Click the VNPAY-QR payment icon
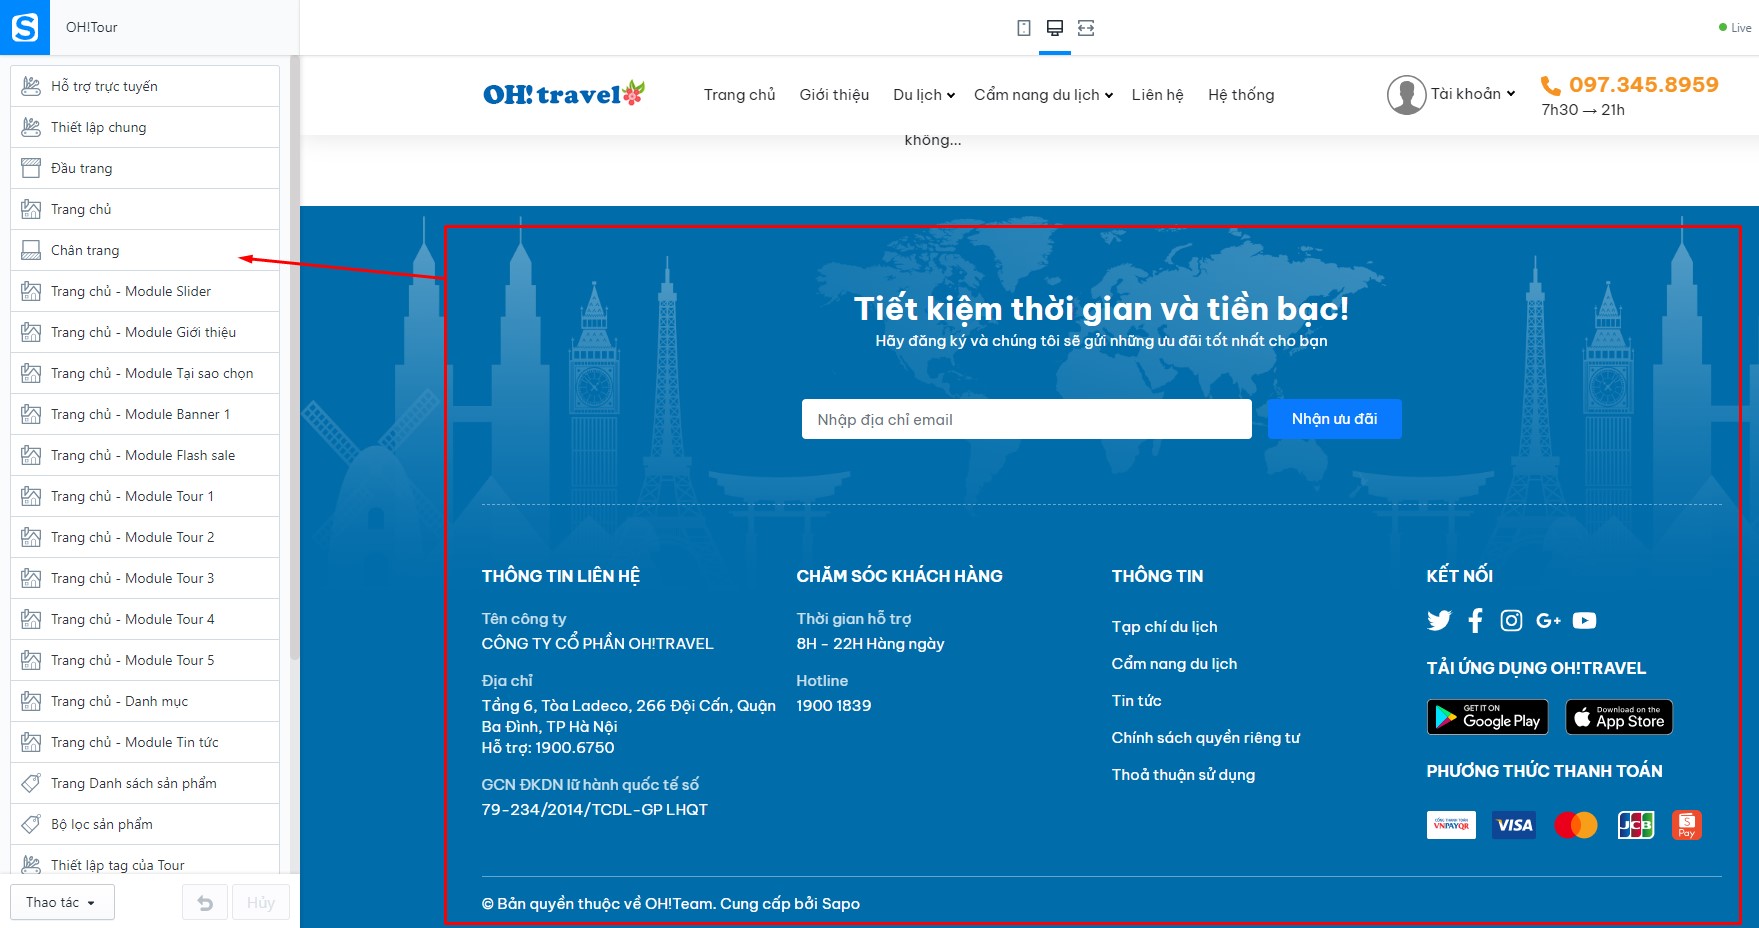The image size is (1759, 928). click(x=1451, y=825)
